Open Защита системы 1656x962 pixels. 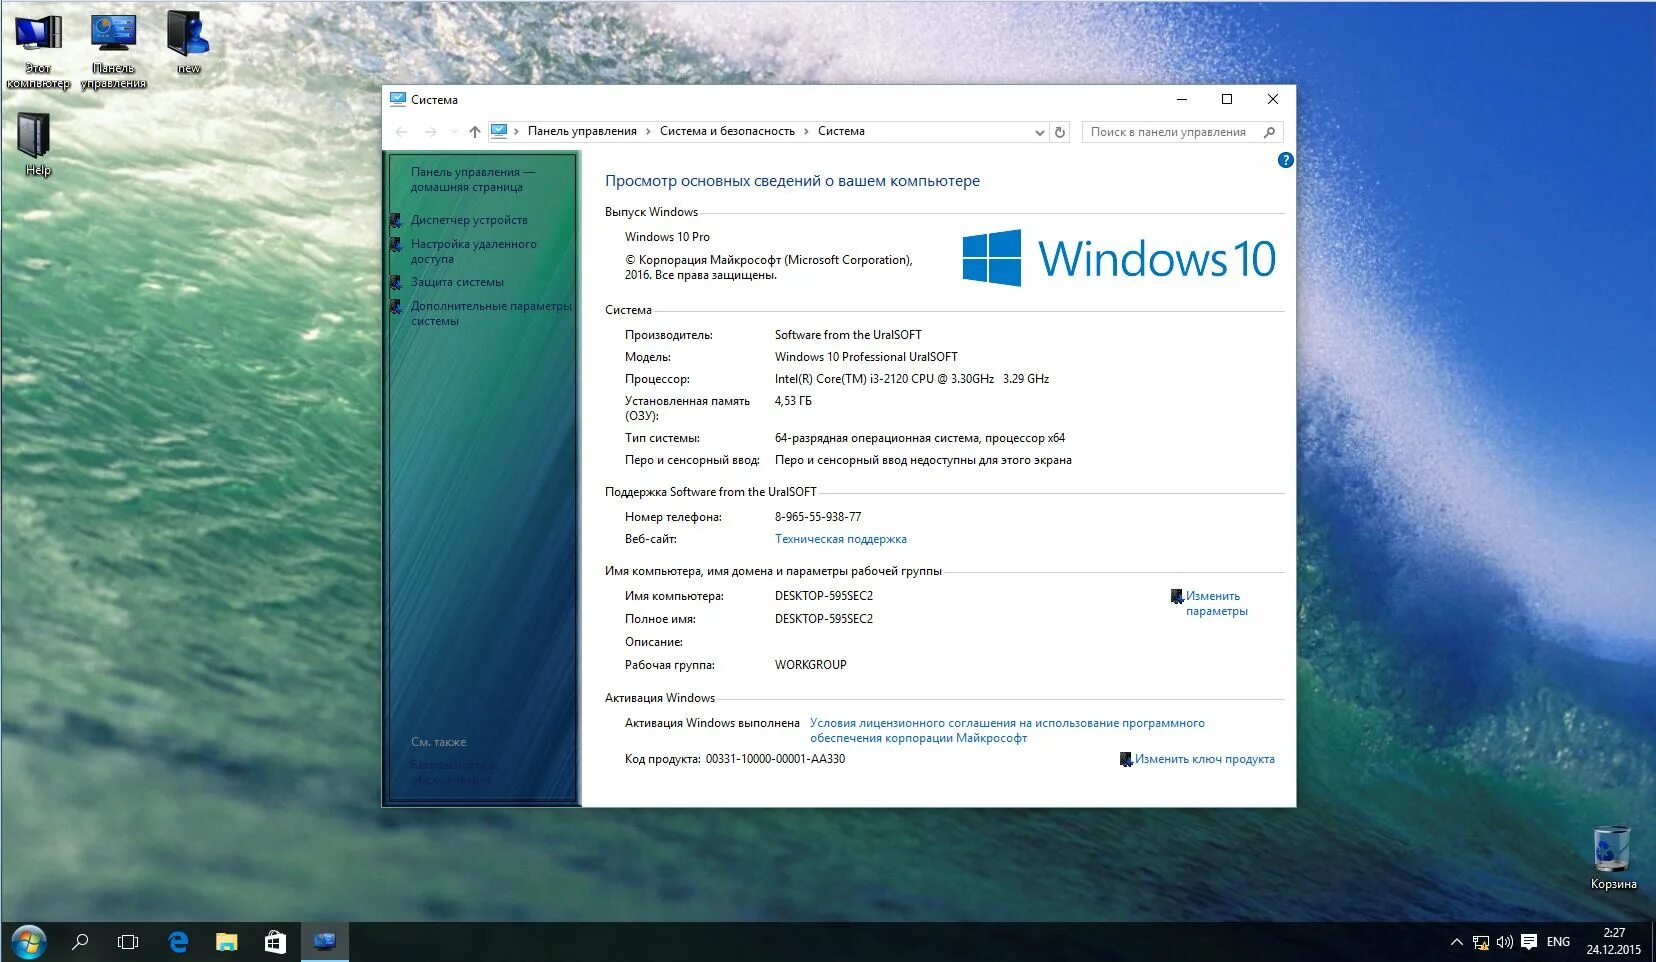pyautogui.click(x=457, y=282)
